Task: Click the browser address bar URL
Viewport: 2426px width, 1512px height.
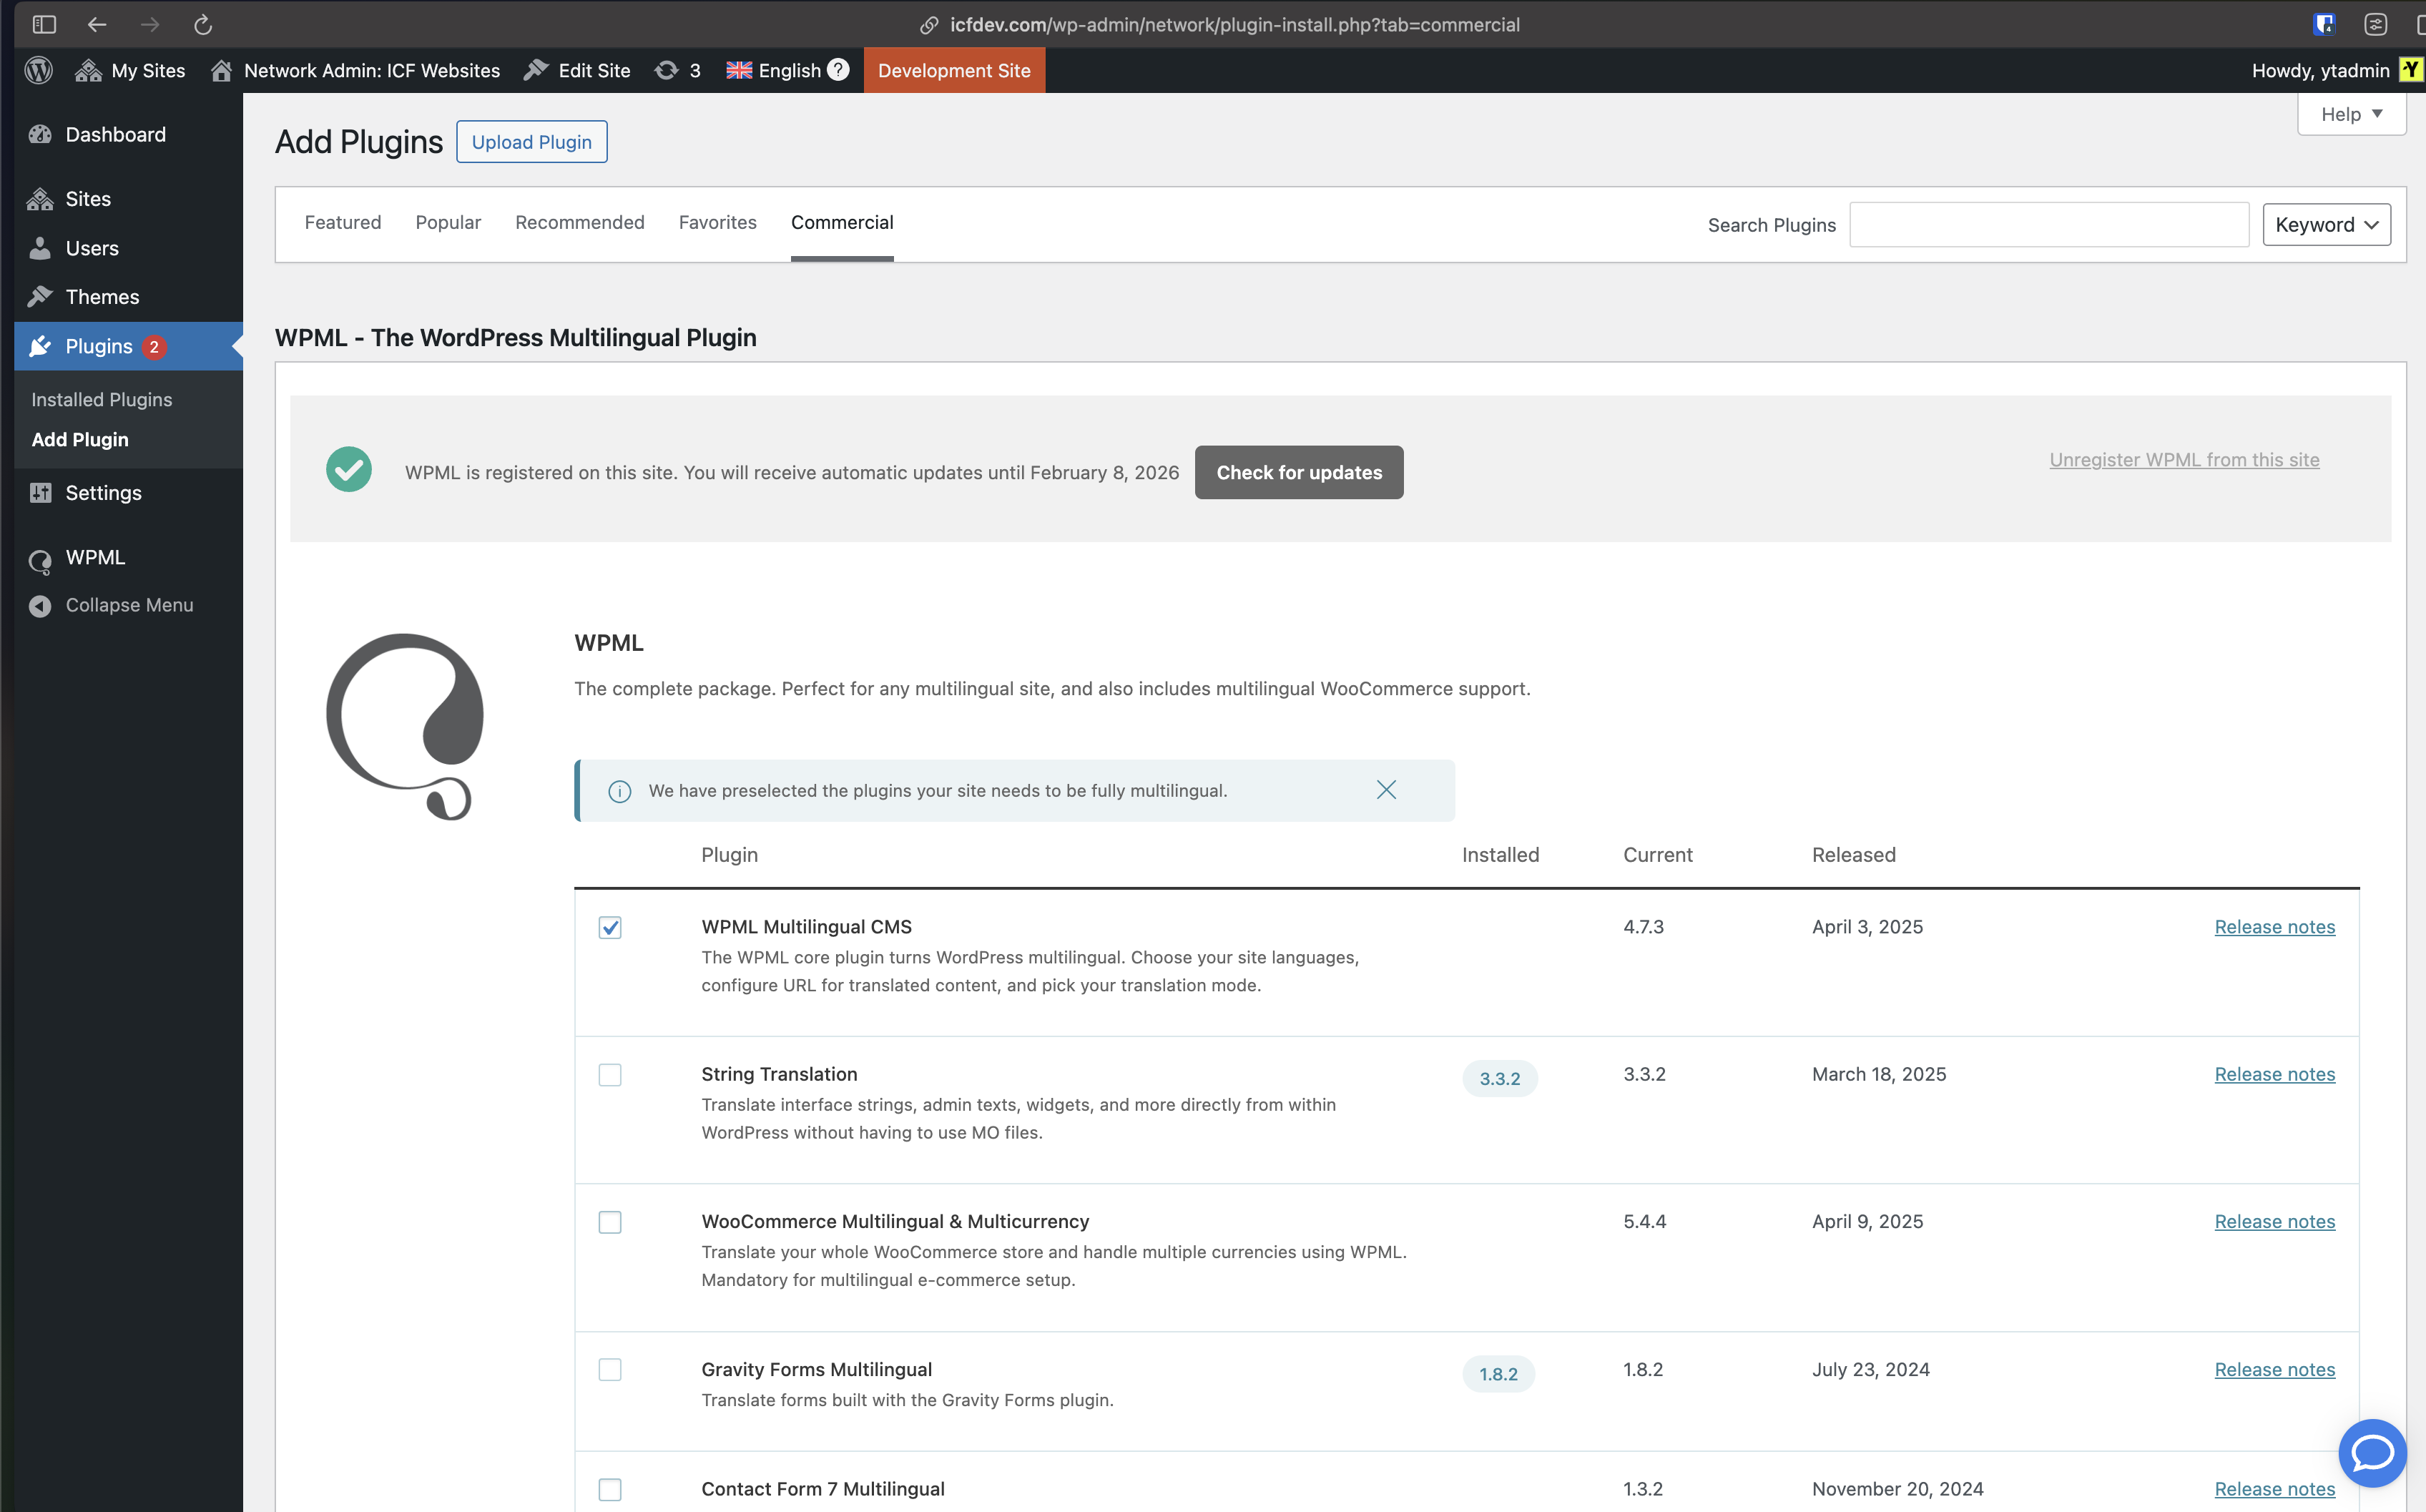Action: [1234, 25]
